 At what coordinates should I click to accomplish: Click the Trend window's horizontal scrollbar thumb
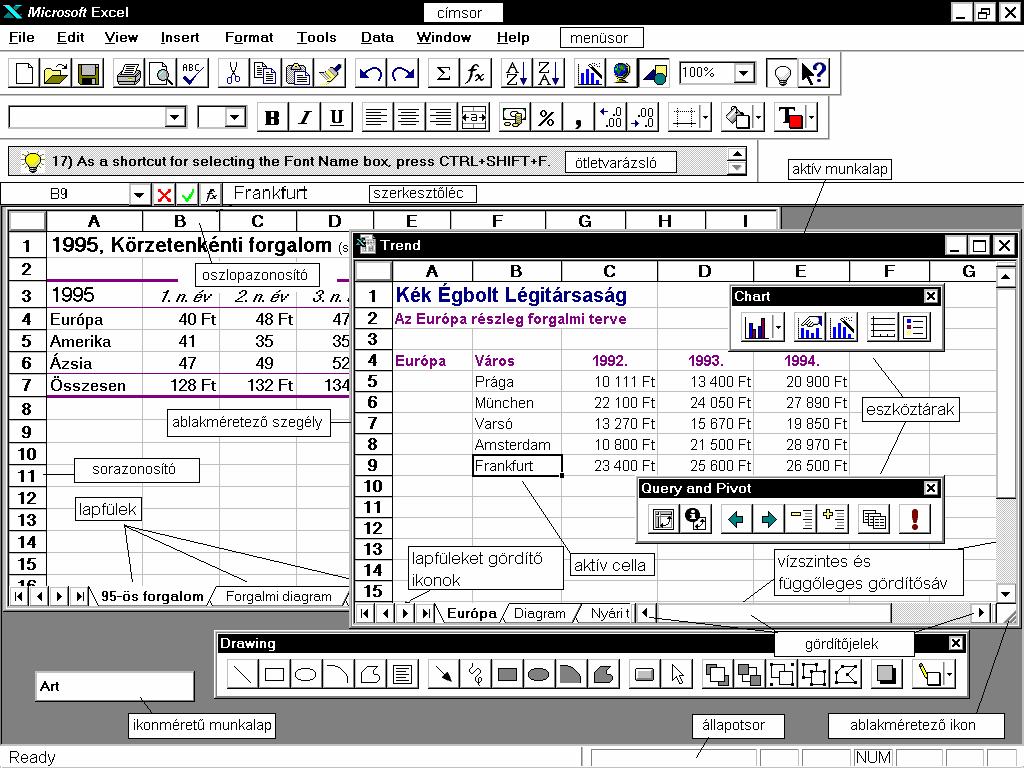774,613
